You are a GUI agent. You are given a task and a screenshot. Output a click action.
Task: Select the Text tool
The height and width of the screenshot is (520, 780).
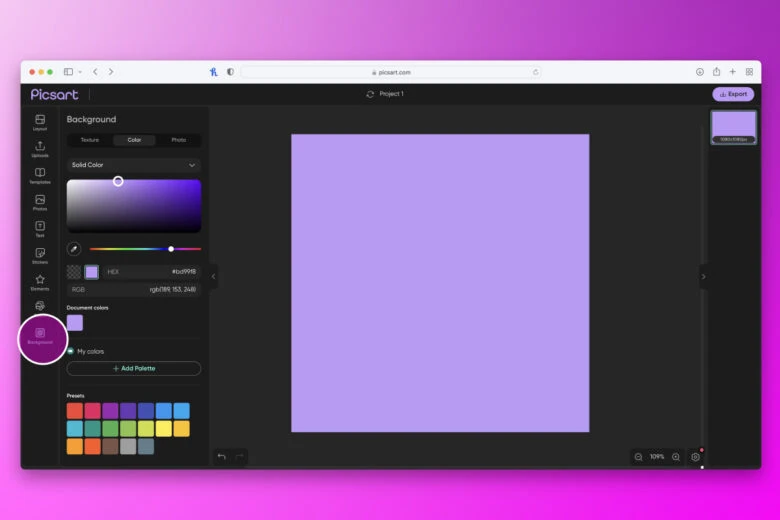coord(40,228)
